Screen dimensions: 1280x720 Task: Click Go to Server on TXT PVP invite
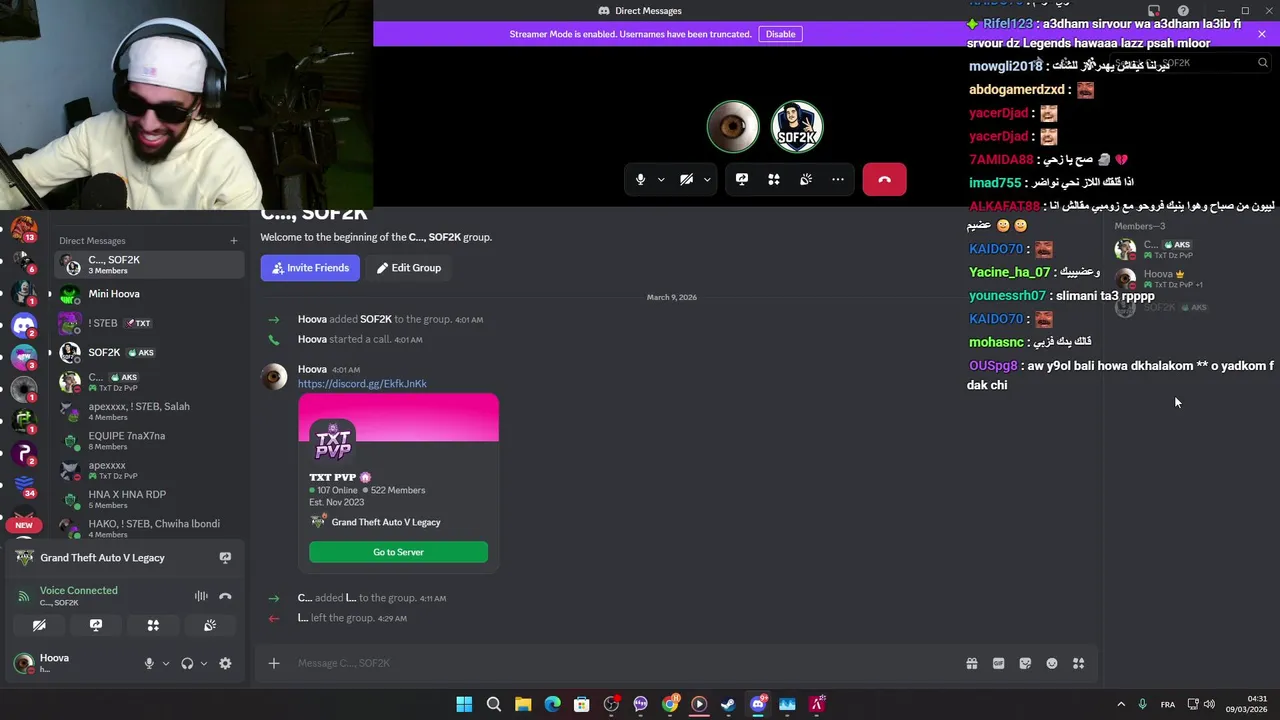point(398,552)
